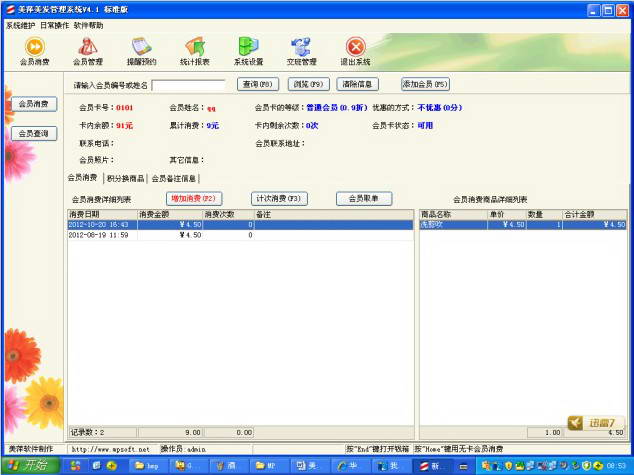Click the 会员取单 button
The width and height of the screenshot is (634, 475).
[x=364, y=198]
